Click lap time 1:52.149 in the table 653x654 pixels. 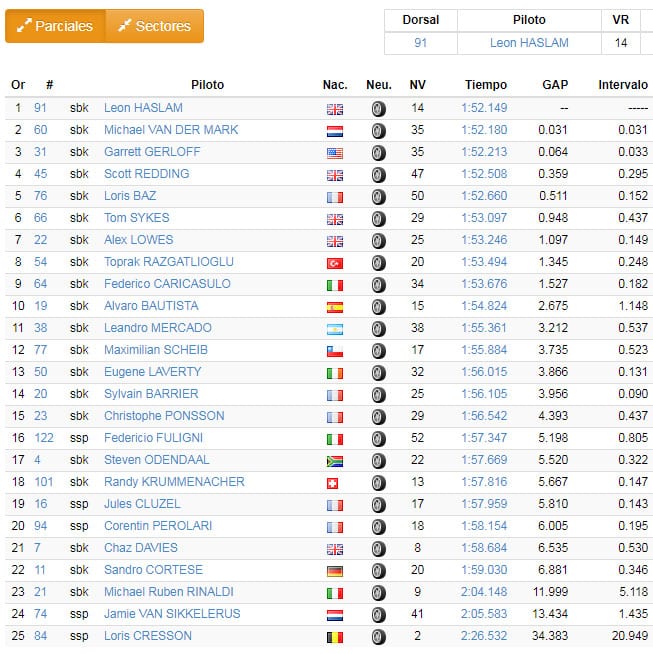(x=484, y=108)
